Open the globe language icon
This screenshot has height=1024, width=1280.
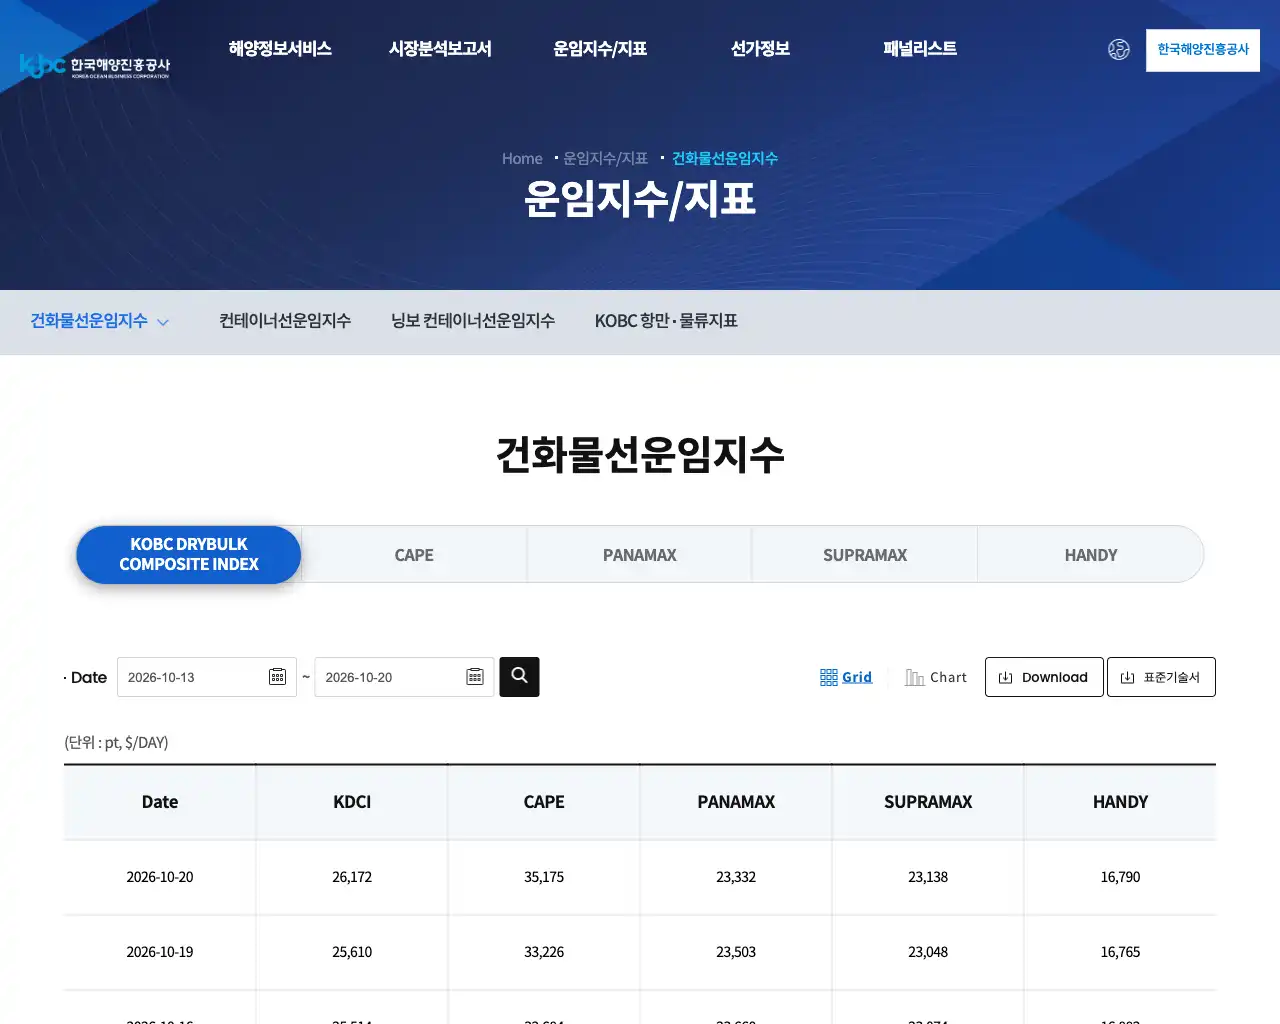[x=1119, y=49]
